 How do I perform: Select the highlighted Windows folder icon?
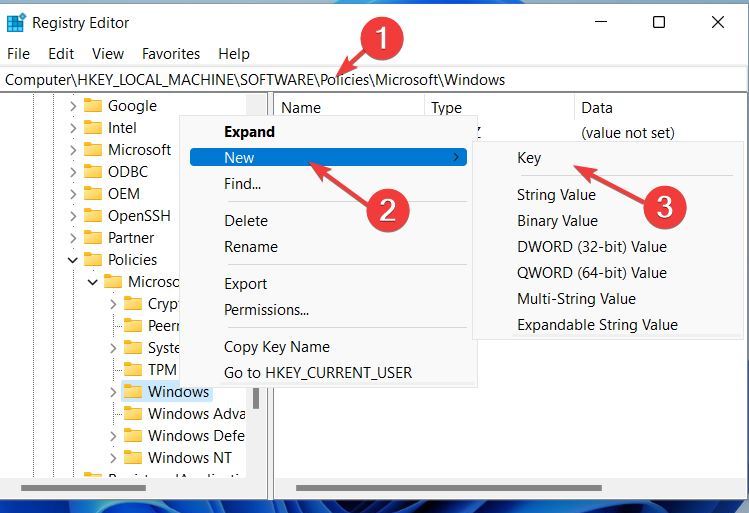[x=133, y=391]
